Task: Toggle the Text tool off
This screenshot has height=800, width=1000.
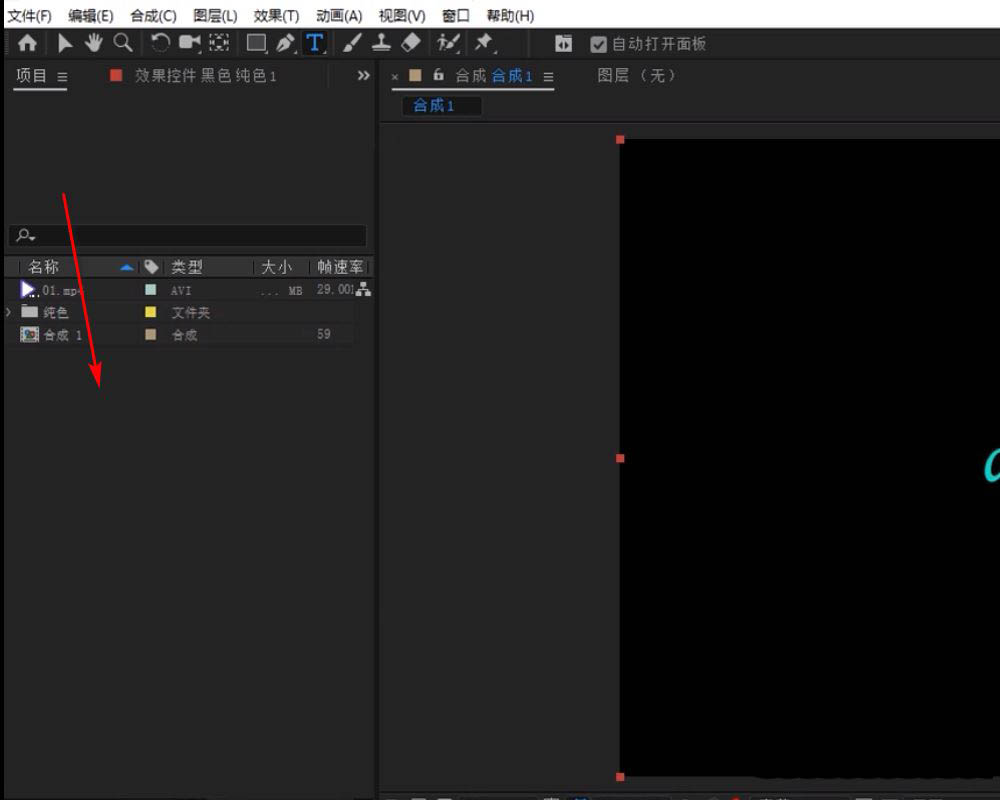Action: click(x=314, y=42)
